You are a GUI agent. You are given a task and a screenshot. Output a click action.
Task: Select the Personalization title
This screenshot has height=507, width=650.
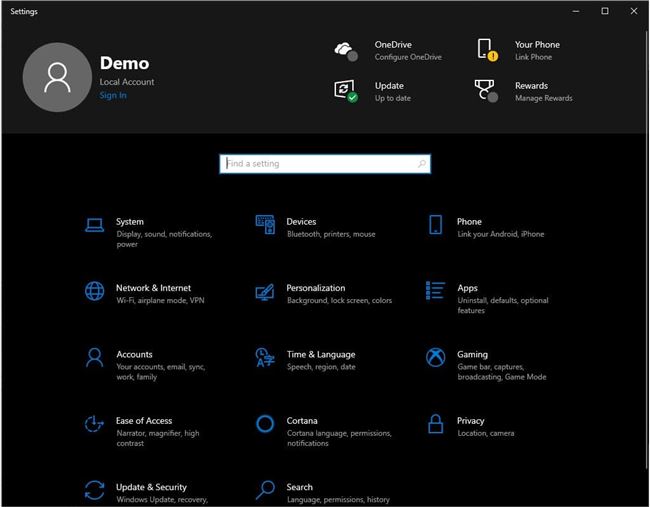[x=315, y=288]
